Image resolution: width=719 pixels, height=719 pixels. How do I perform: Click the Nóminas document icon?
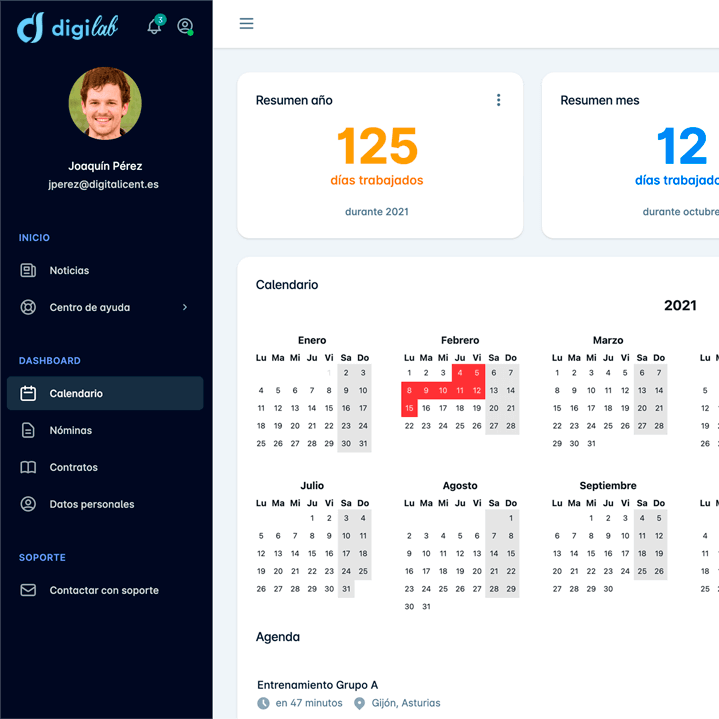[x=29, y=431]
